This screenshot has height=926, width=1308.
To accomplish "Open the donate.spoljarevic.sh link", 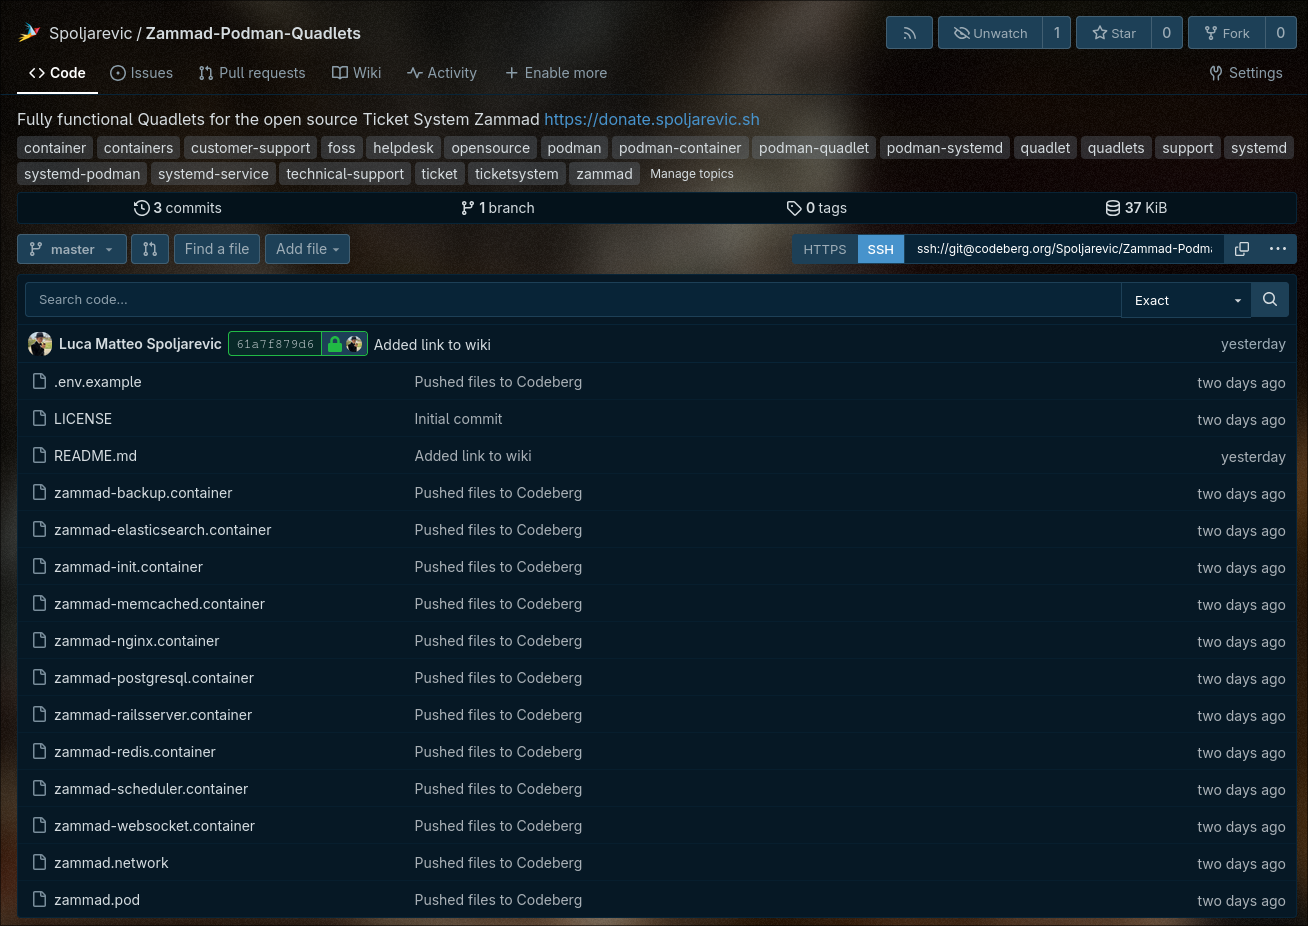I will [x=651, y=119].
